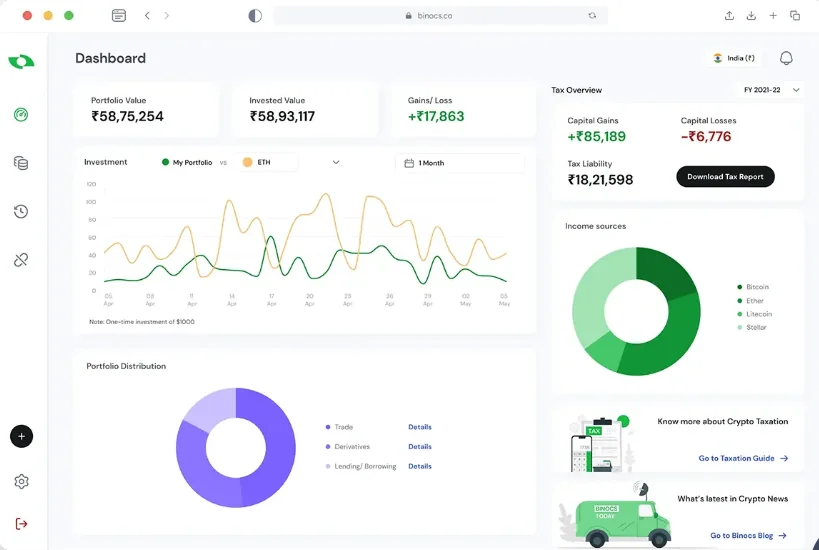
Task: Click the browser address bar binocs.co
Action: [x=440, y=15]
